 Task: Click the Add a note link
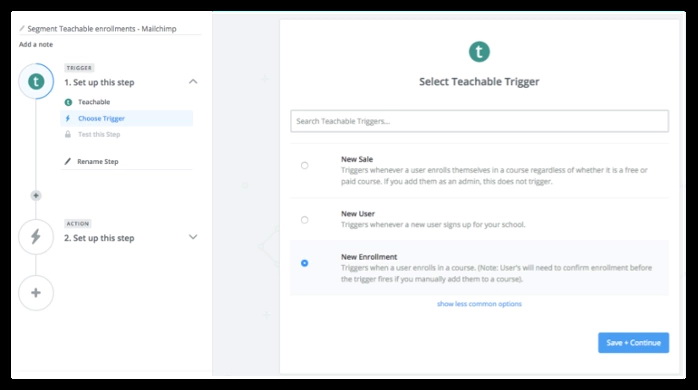(x=36, y=45)
